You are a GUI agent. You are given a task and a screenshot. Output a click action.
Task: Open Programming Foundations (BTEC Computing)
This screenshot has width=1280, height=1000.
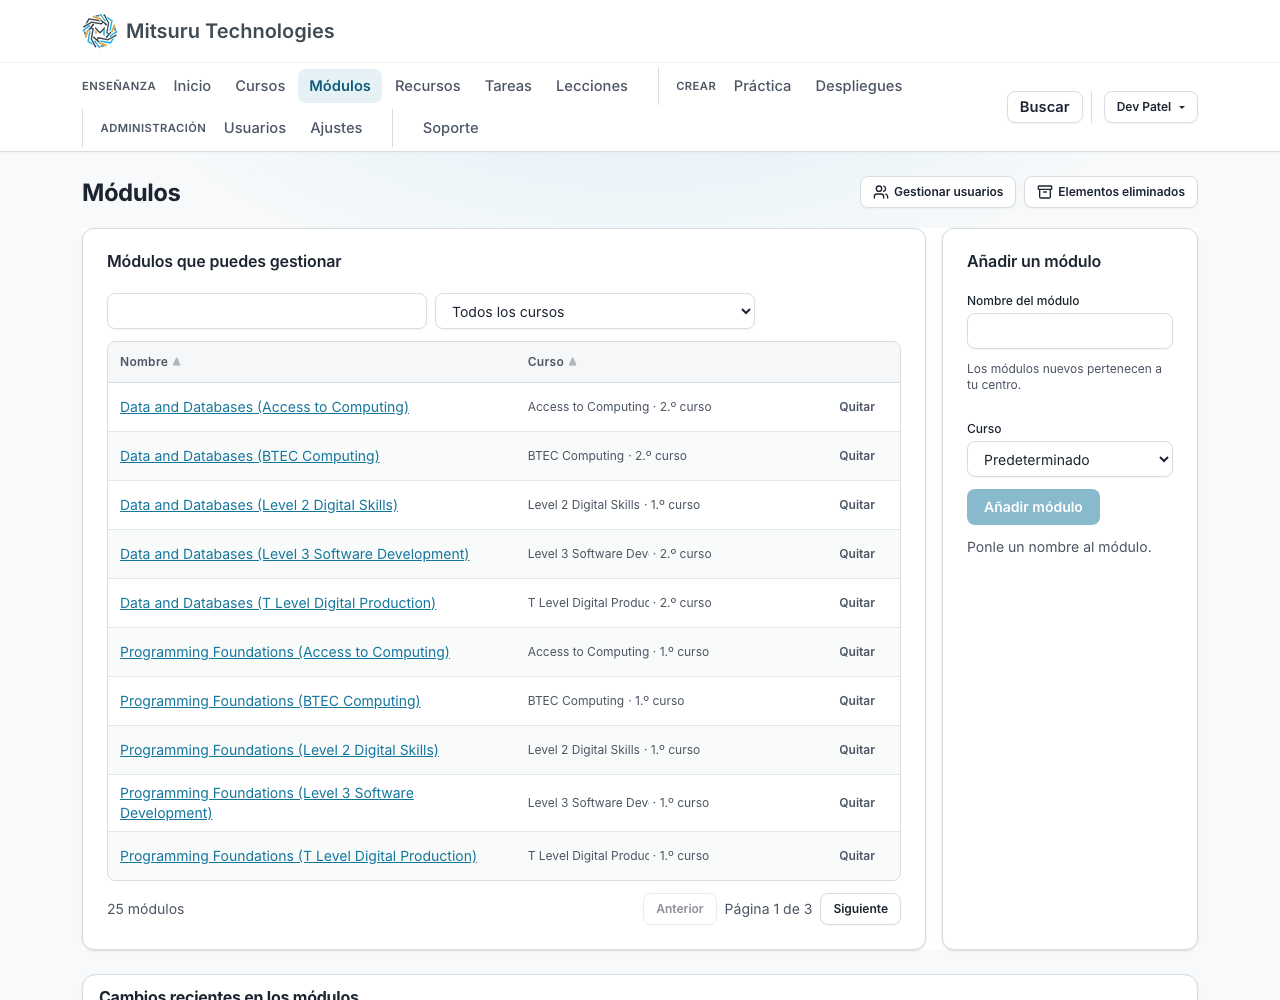[x=270, y=701]
